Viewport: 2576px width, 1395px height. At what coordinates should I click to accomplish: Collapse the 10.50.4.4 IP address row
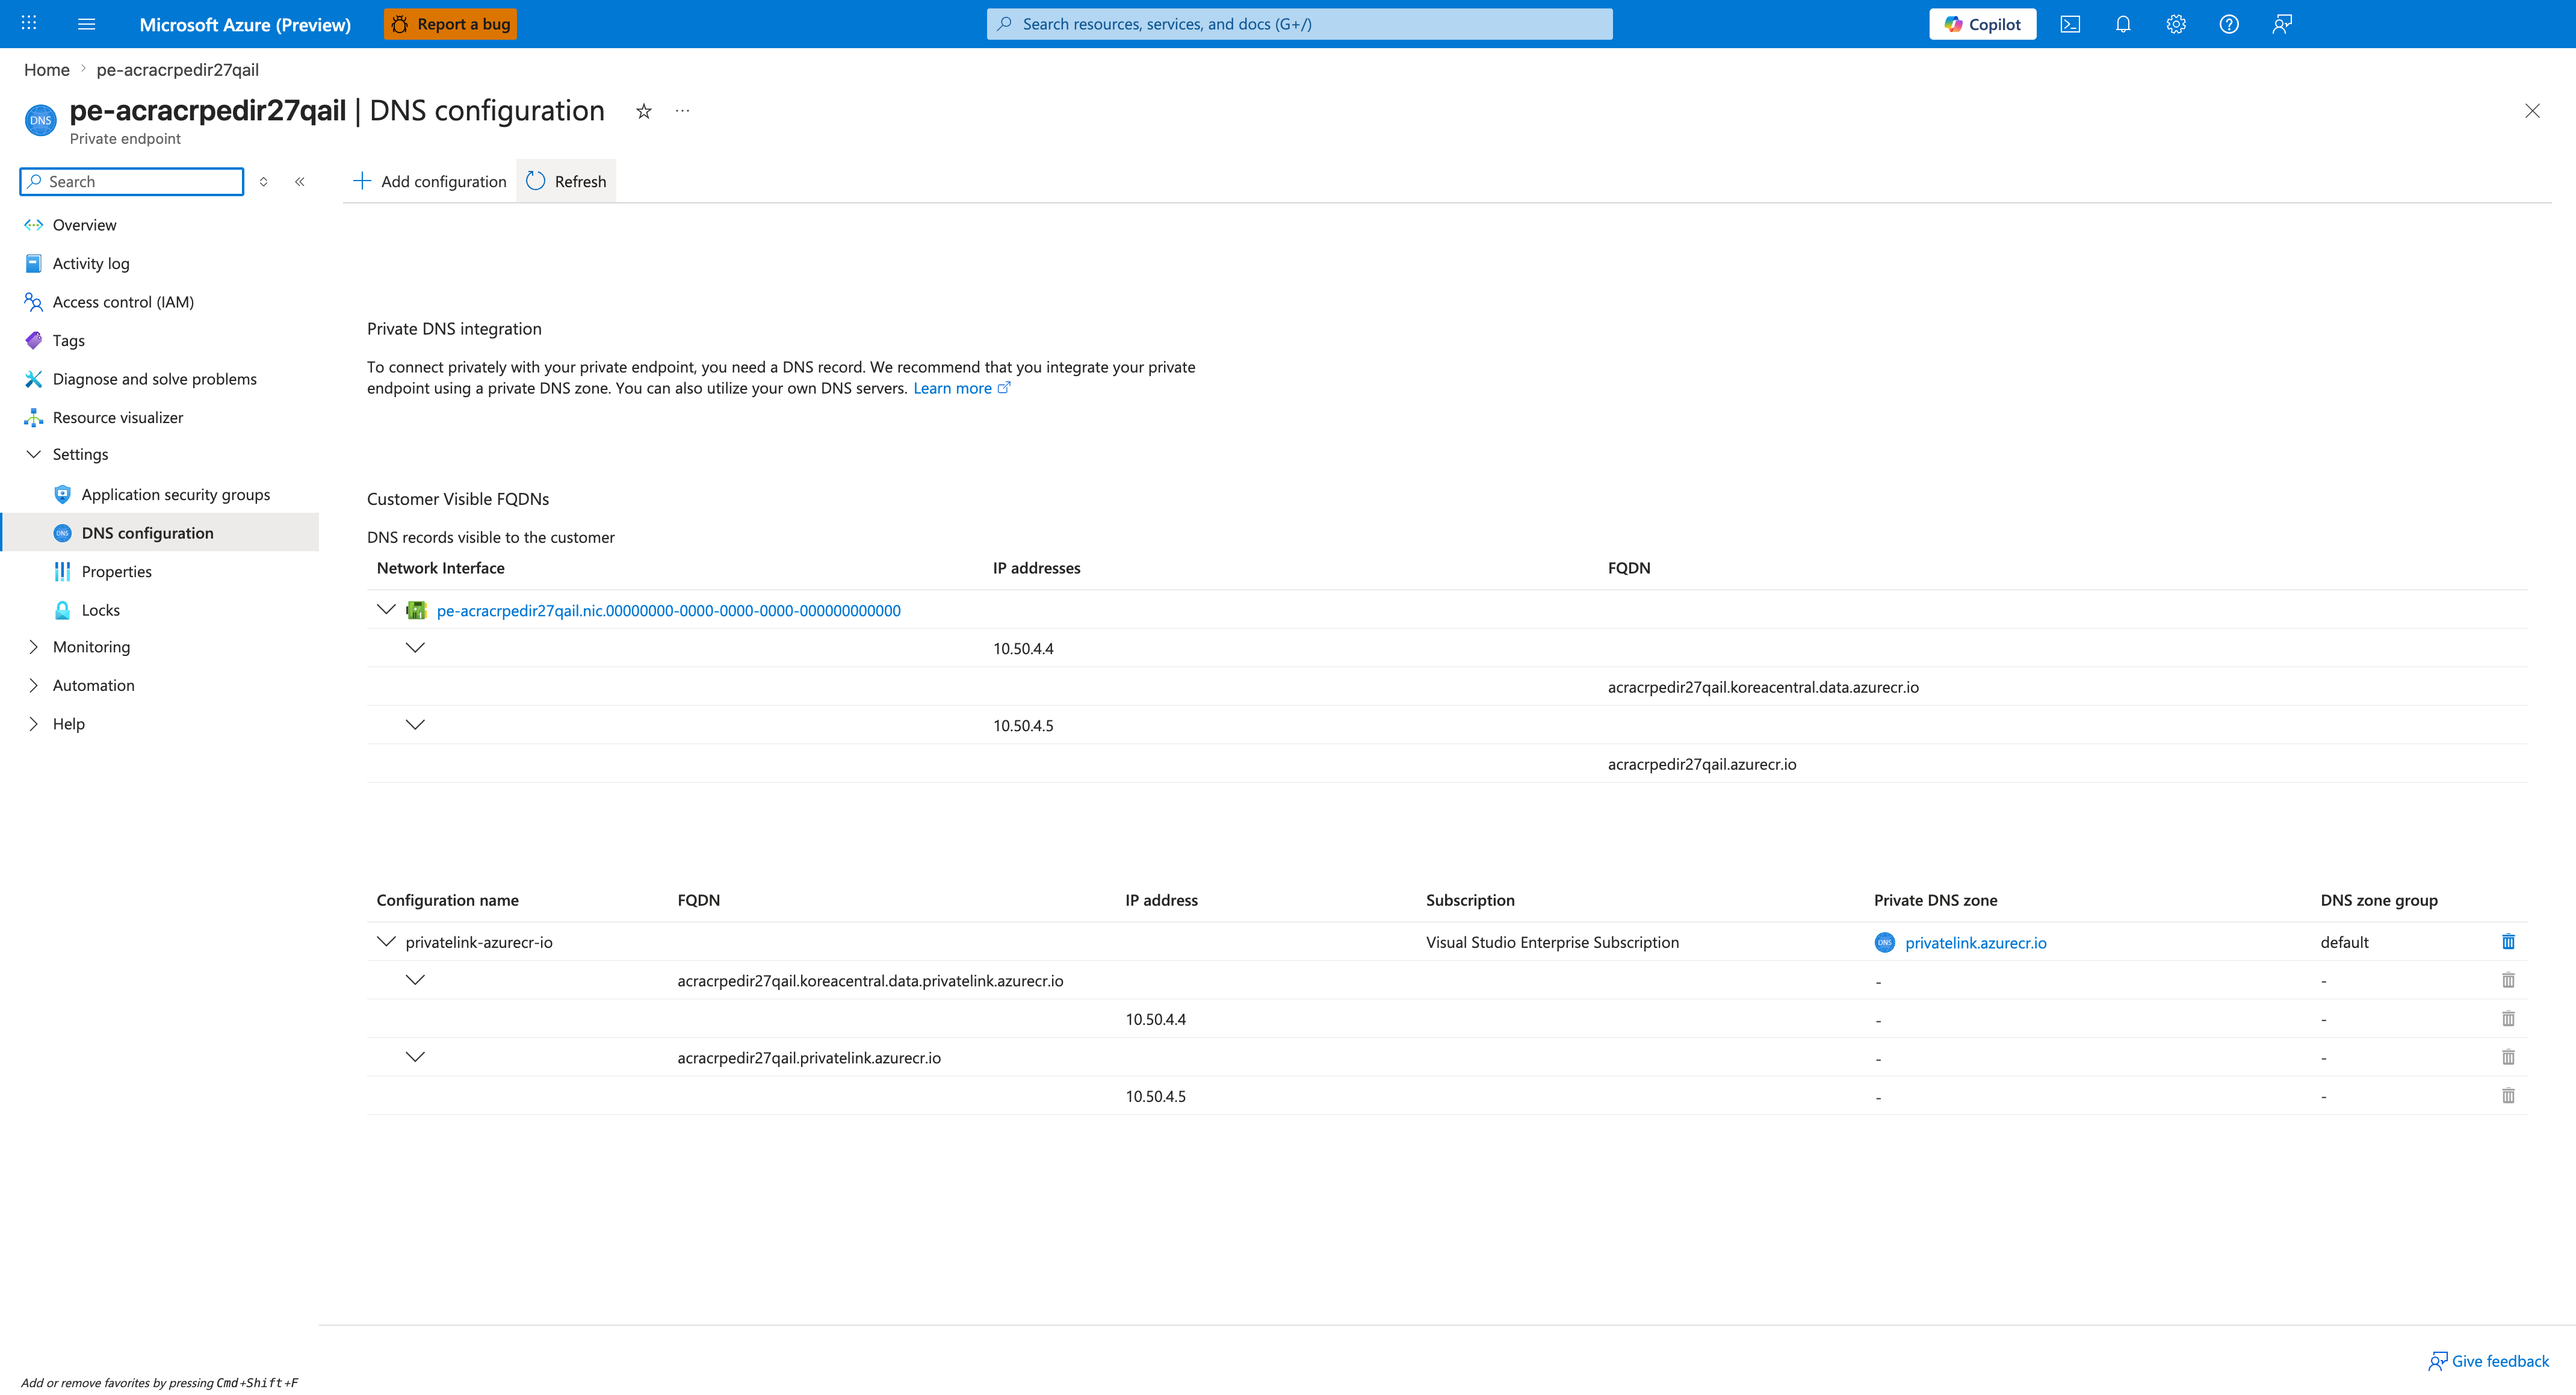[415, 647]
